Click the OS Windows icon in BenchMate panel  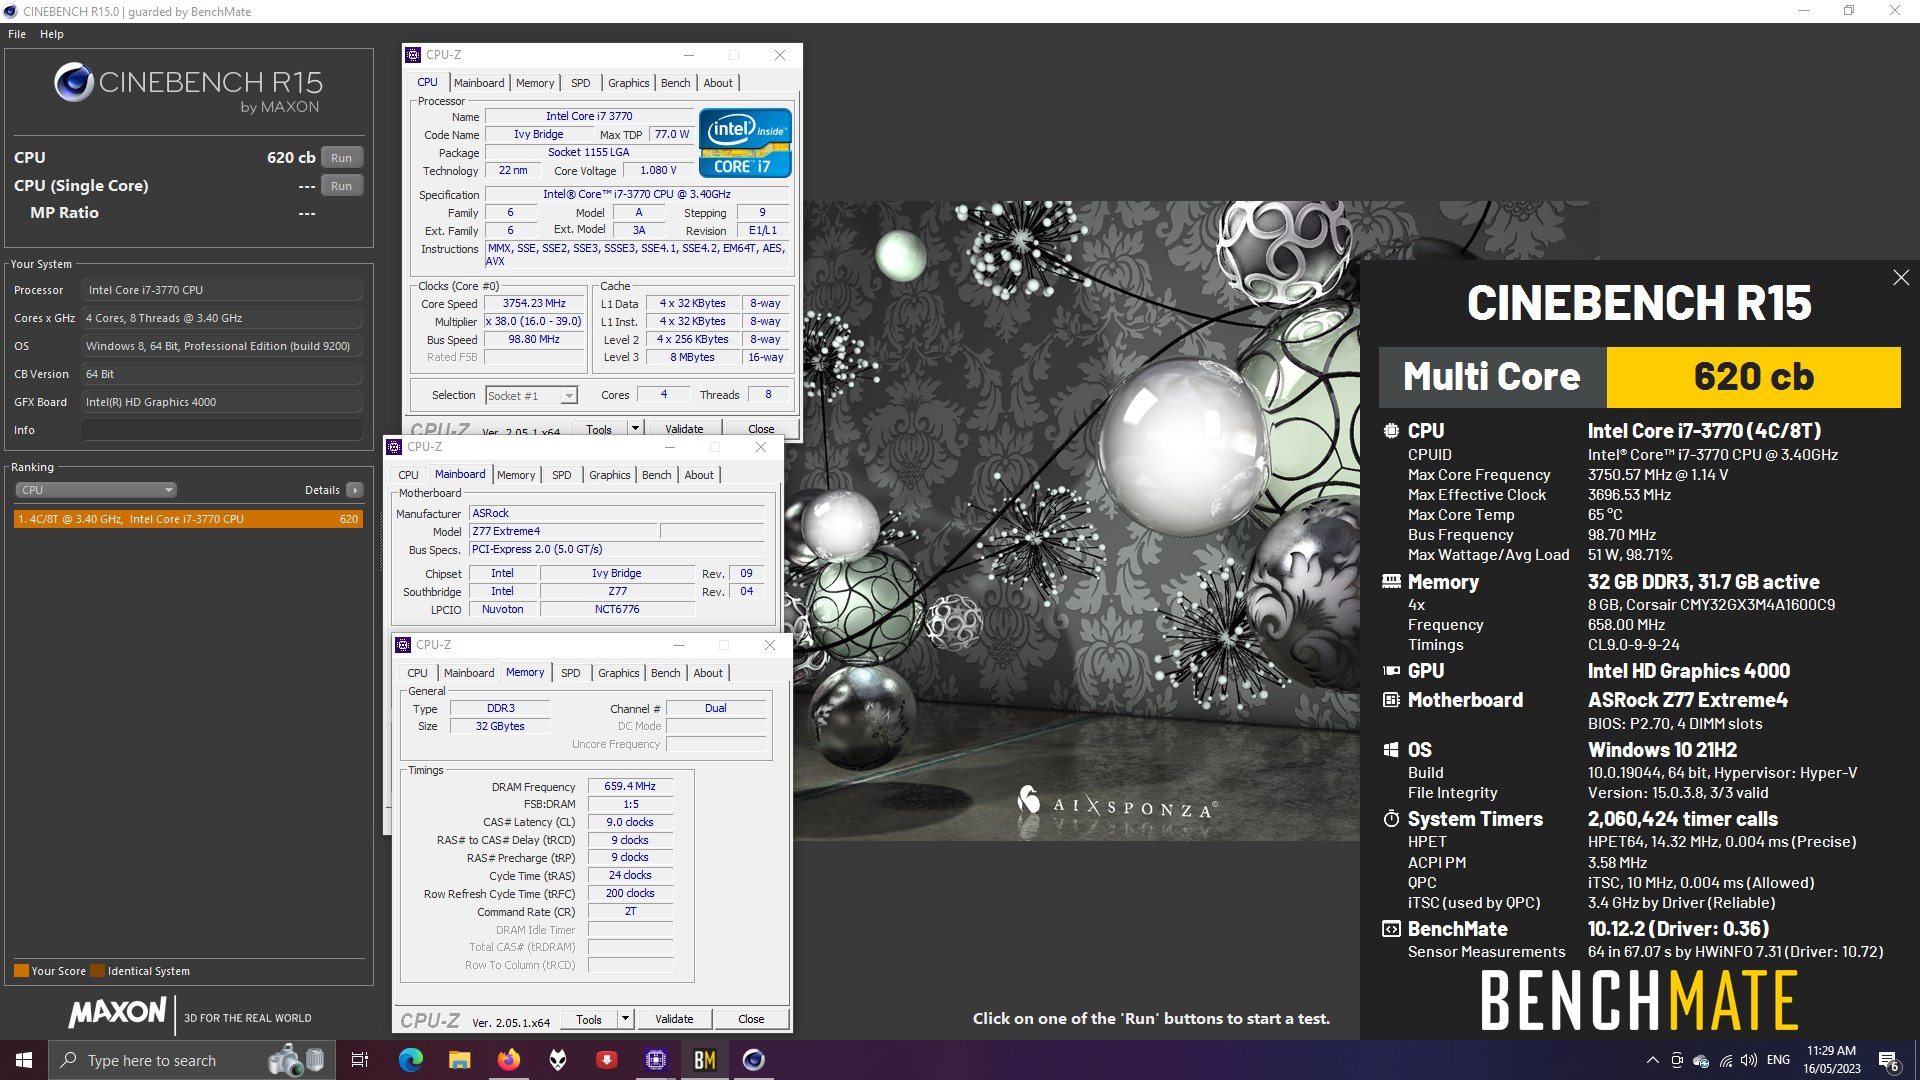tap(1391, 750)
